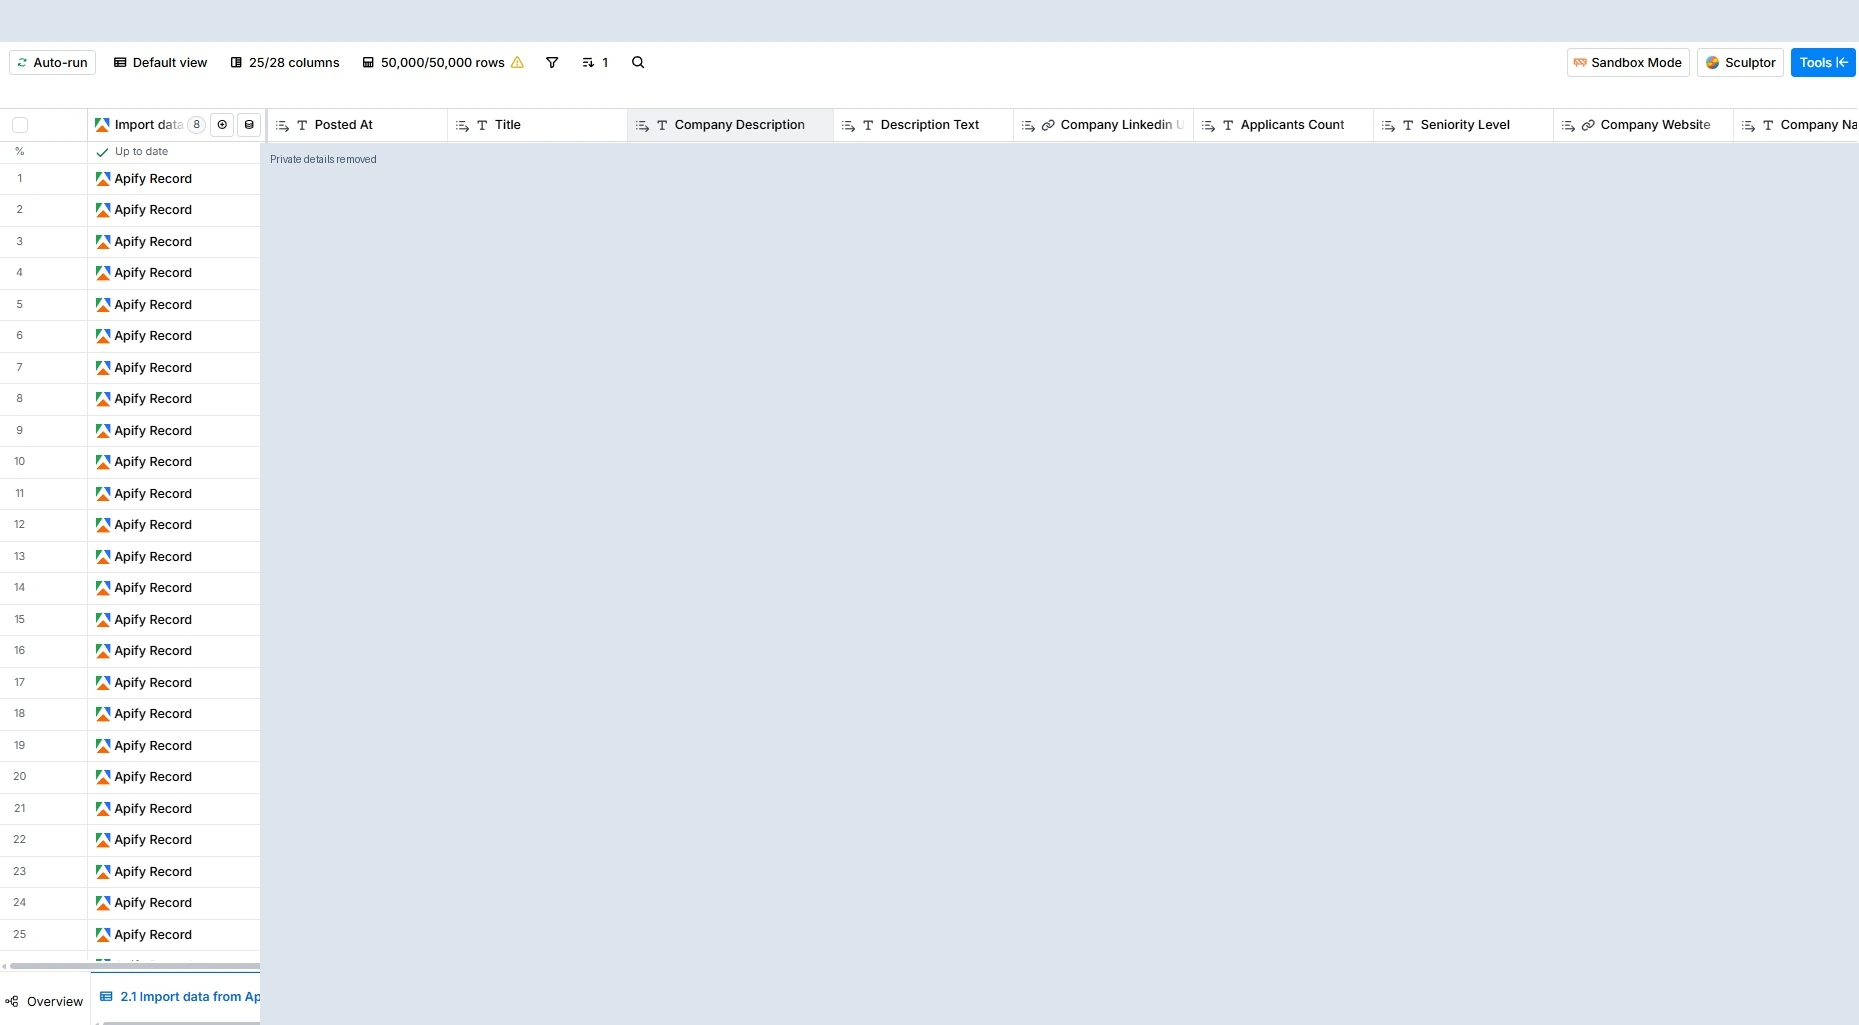Select the Company Description column header
This screenshot has width=1859, height=1025.
(x=730, y=125)
